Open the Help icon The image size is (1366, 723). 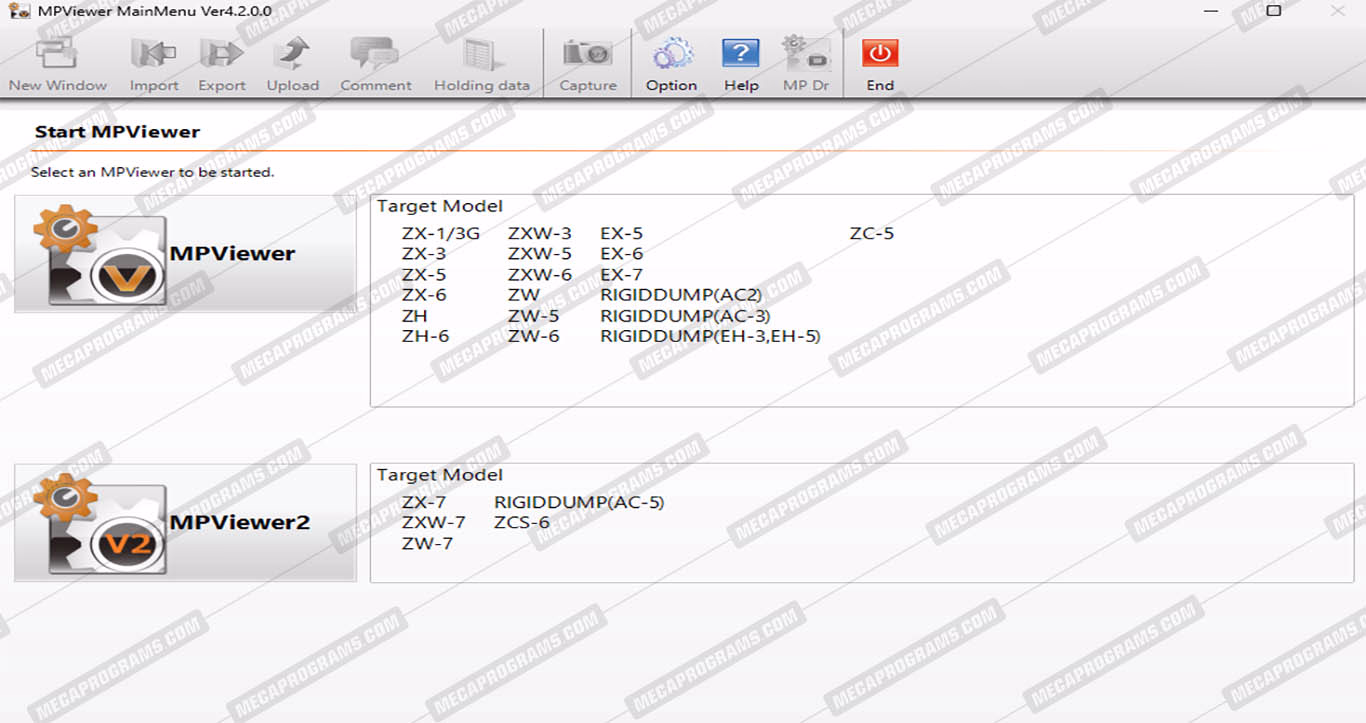click(741, 64)
